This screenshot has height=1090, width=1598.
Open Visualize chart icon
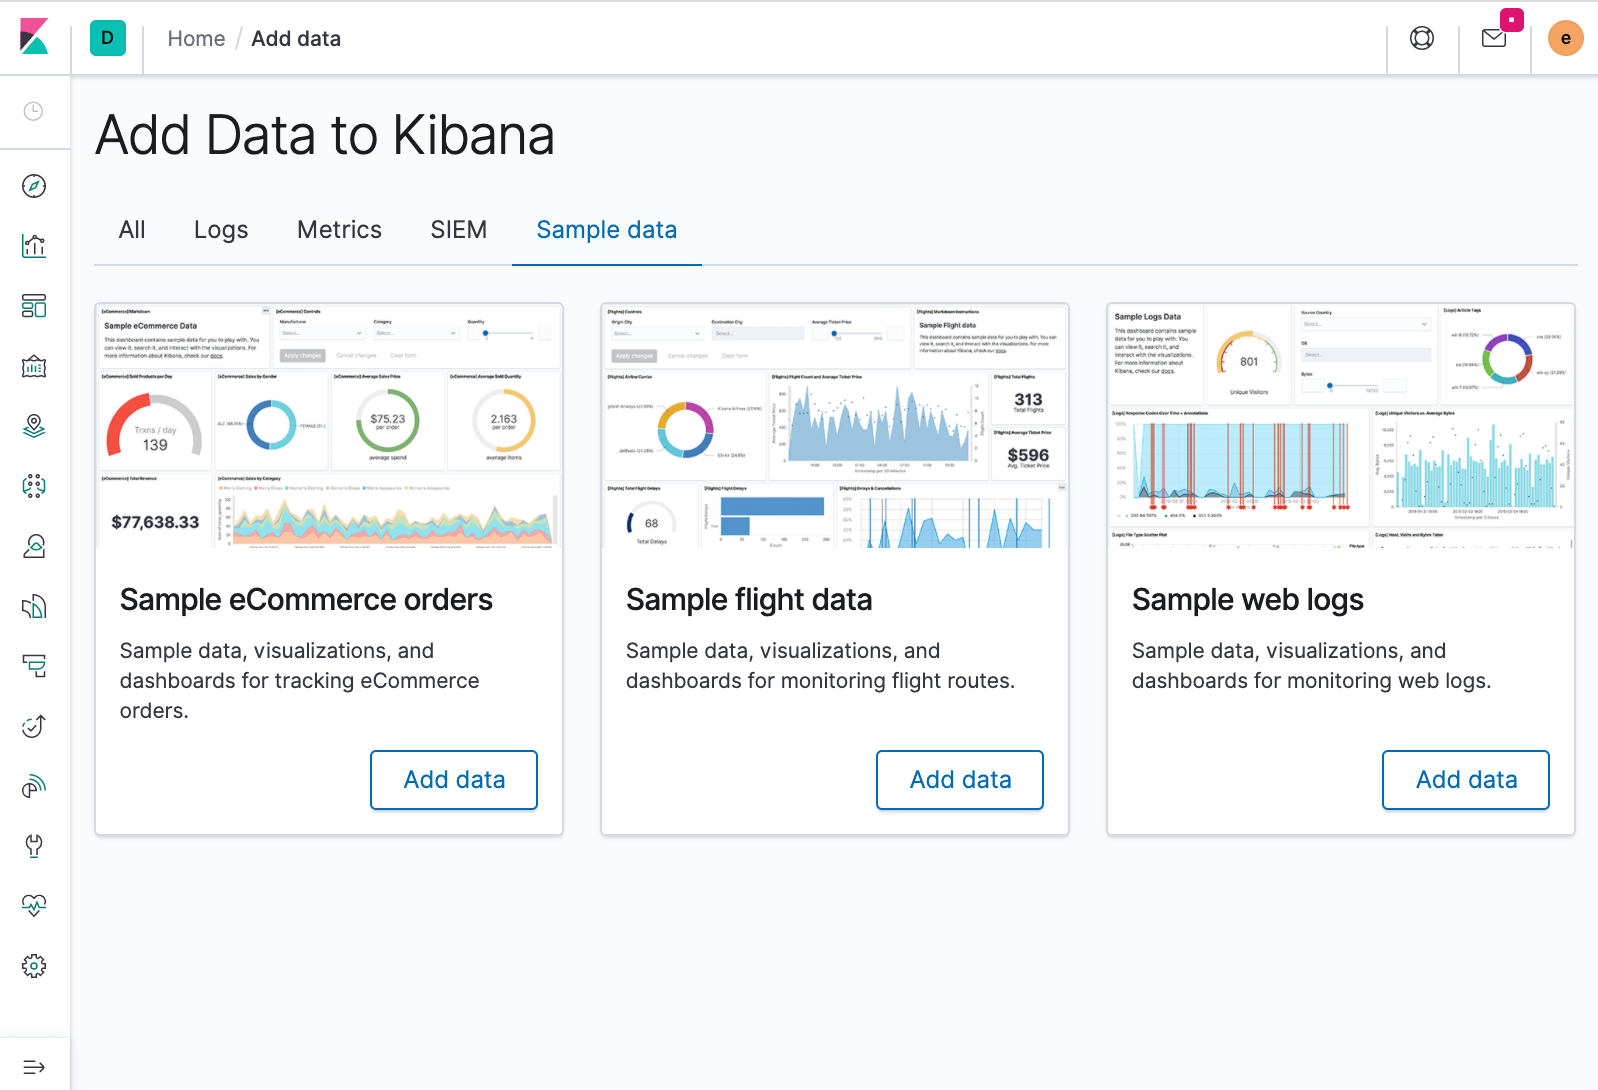tap(34, 246)
